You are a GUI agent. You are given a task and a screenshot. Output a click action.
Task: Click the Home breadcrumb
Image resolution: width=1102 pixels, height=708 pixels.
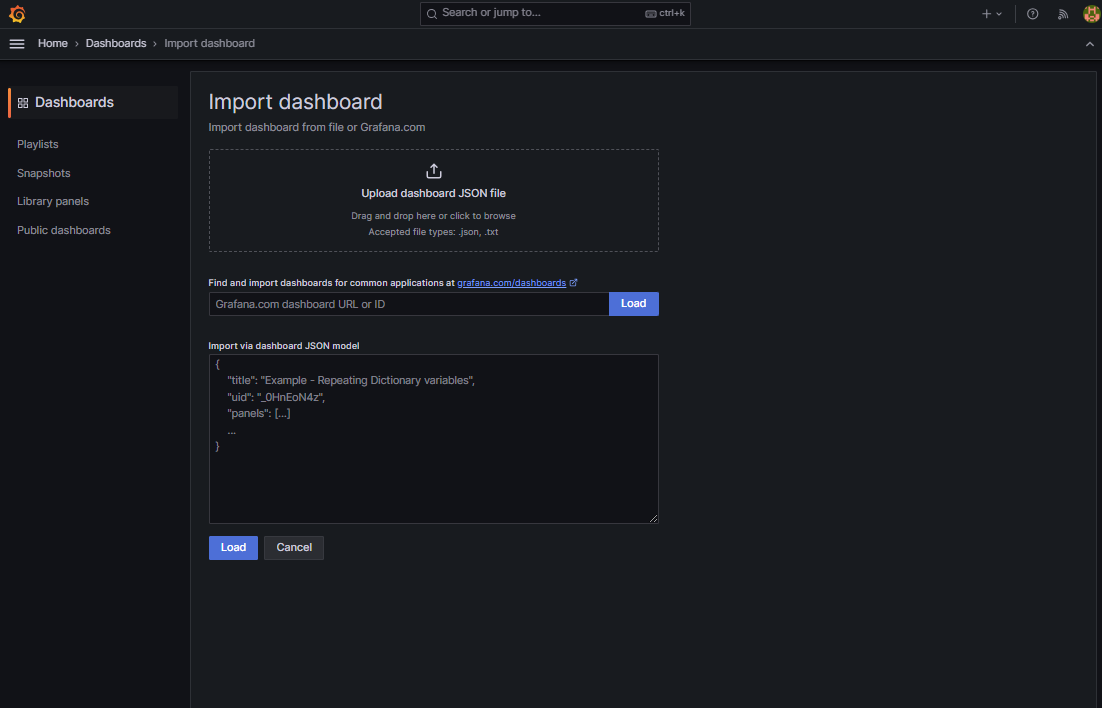point(52,43)
